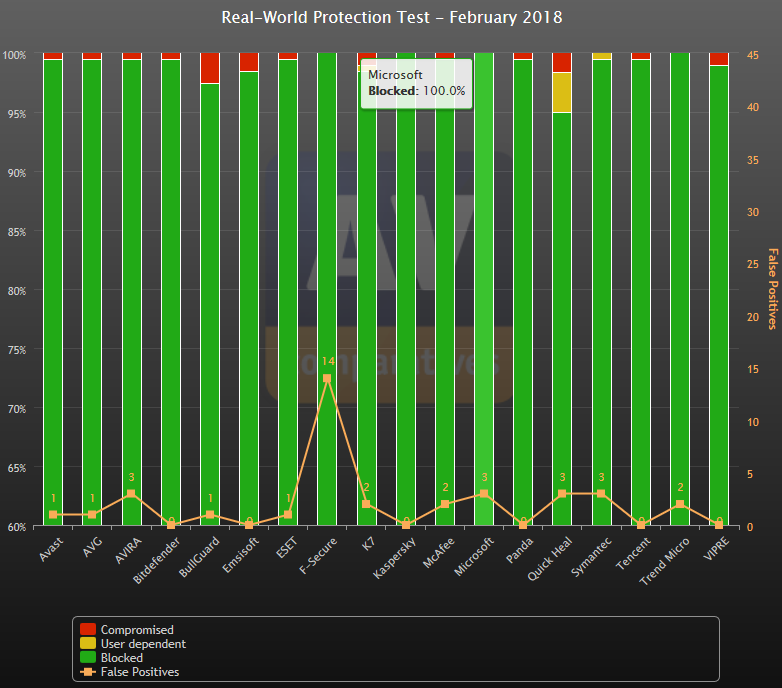Click the AVIRA false positives data point
Screen dimensions: 782x688
(x=131, y=494)
